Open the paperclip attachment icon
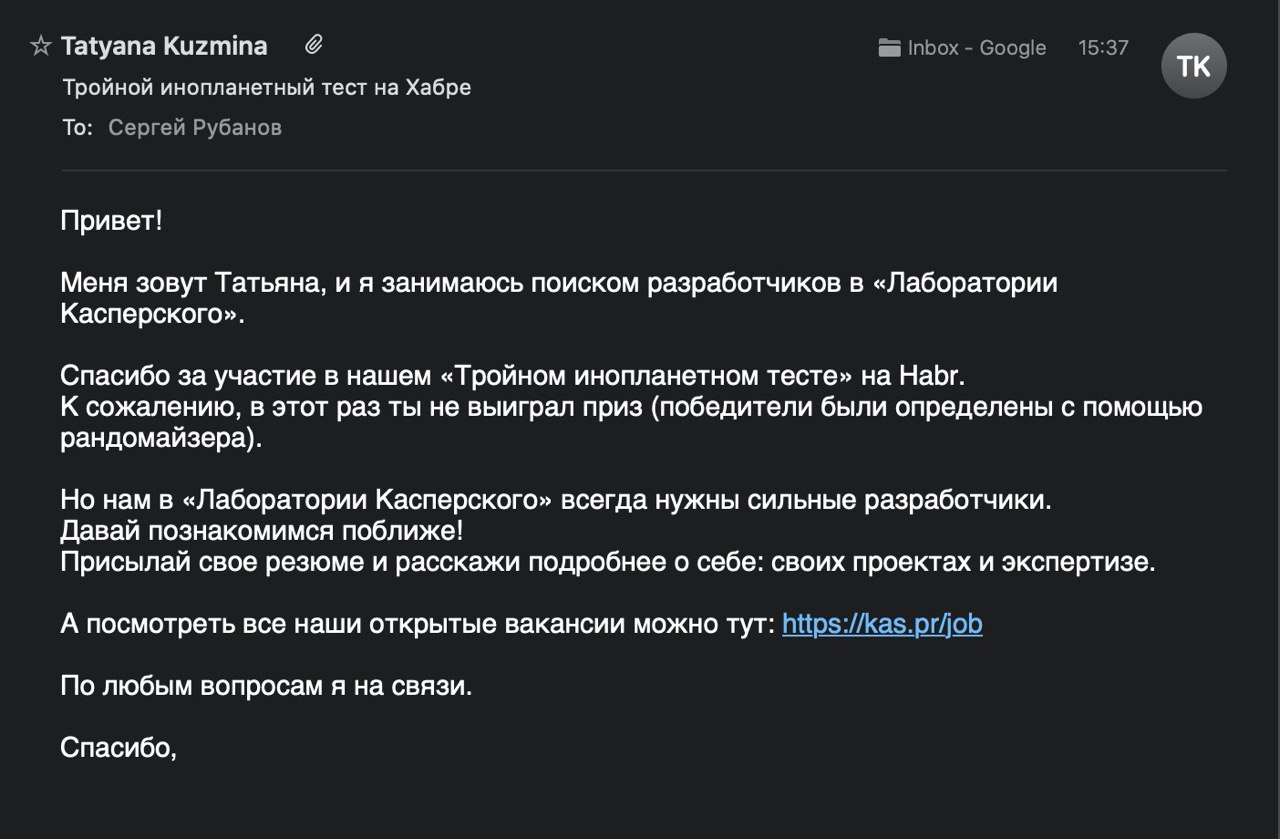Screen dimensions: 1280x839 coord(314,45)
